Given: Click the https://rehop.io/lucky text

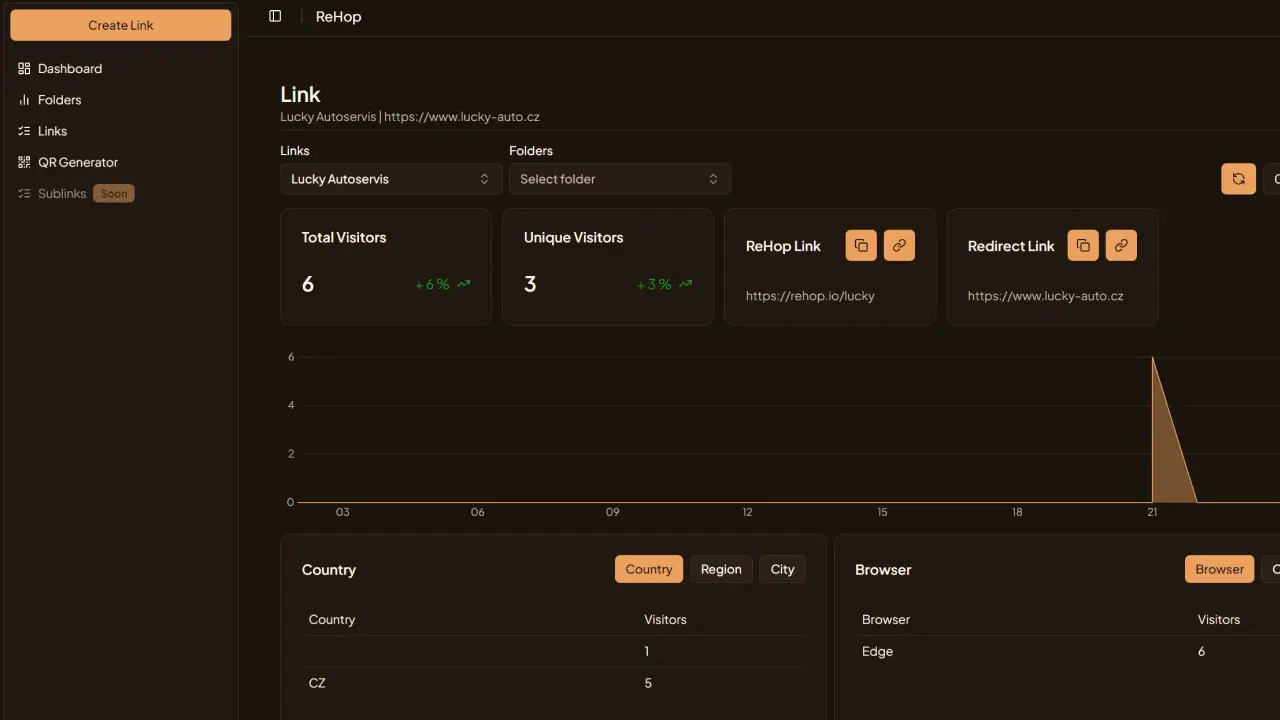Looking at the screenshot, I should [810, 296].
